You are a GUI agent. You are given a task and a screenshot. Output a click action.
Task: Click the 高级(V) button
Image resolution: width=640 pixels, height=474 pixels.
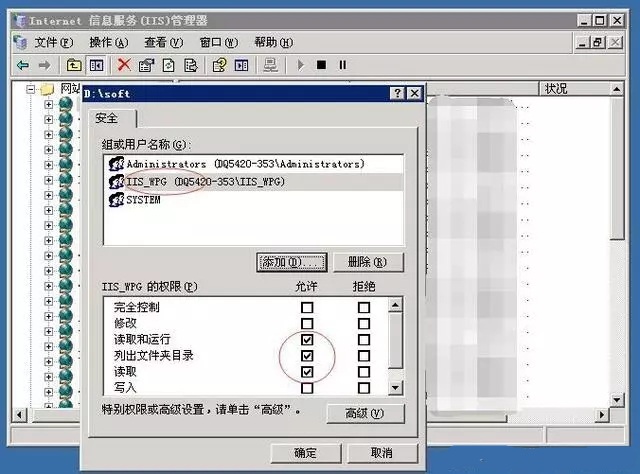[x=365, y=413]
